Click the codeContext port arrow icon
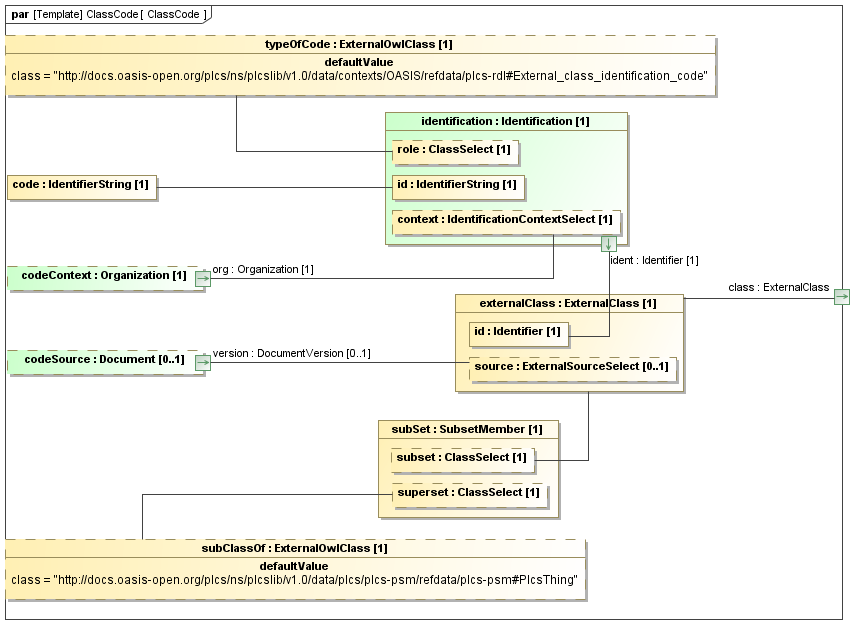Image resolution: width=864 pixels, height=634 pixels. click(x=203, y=279)
